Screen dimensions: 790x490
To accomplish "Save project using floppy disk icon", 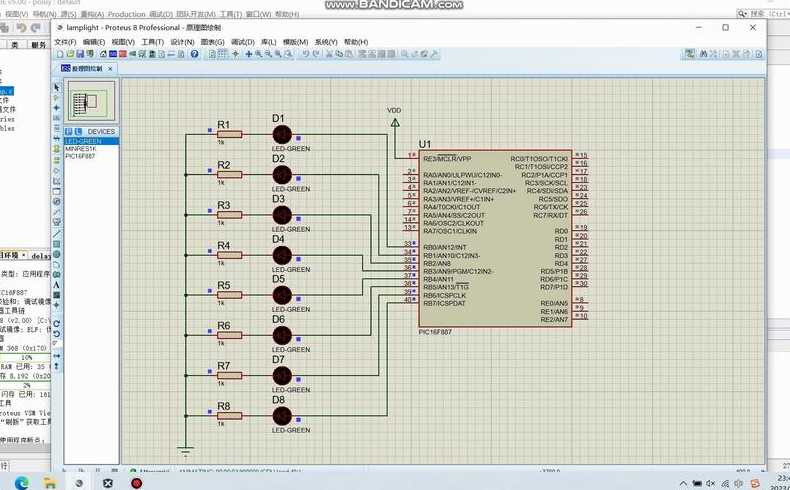I will (80, 54).
